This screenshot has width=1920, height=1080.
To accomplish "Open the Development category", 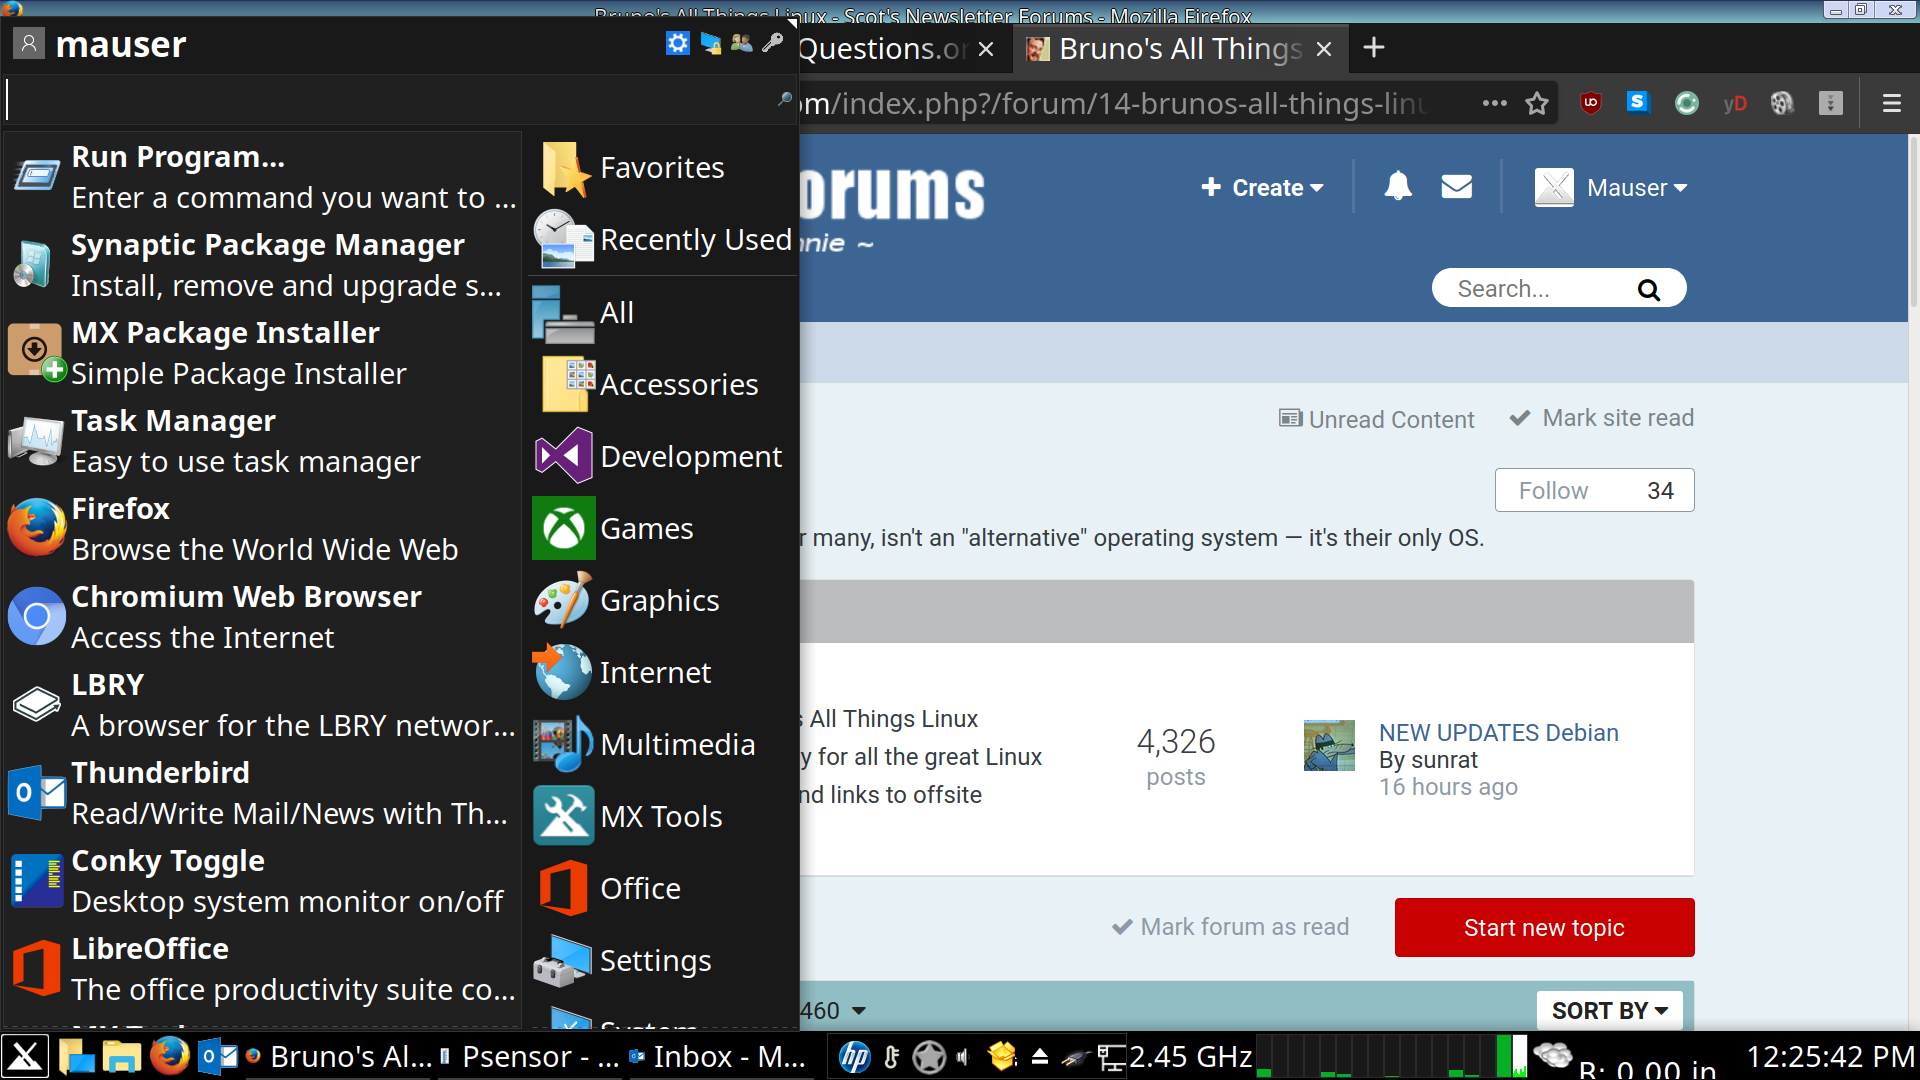I will point(662,456).
